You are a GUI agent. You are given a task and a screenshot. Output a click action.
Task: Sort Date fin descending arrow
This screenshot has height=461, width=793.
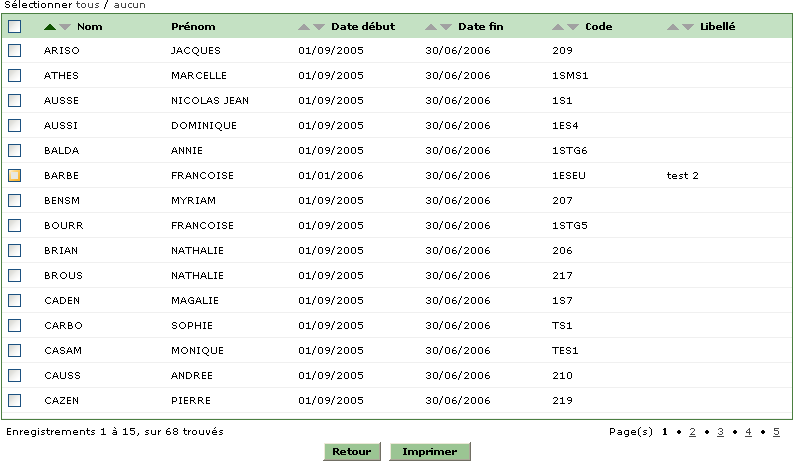tap(446, 27)
